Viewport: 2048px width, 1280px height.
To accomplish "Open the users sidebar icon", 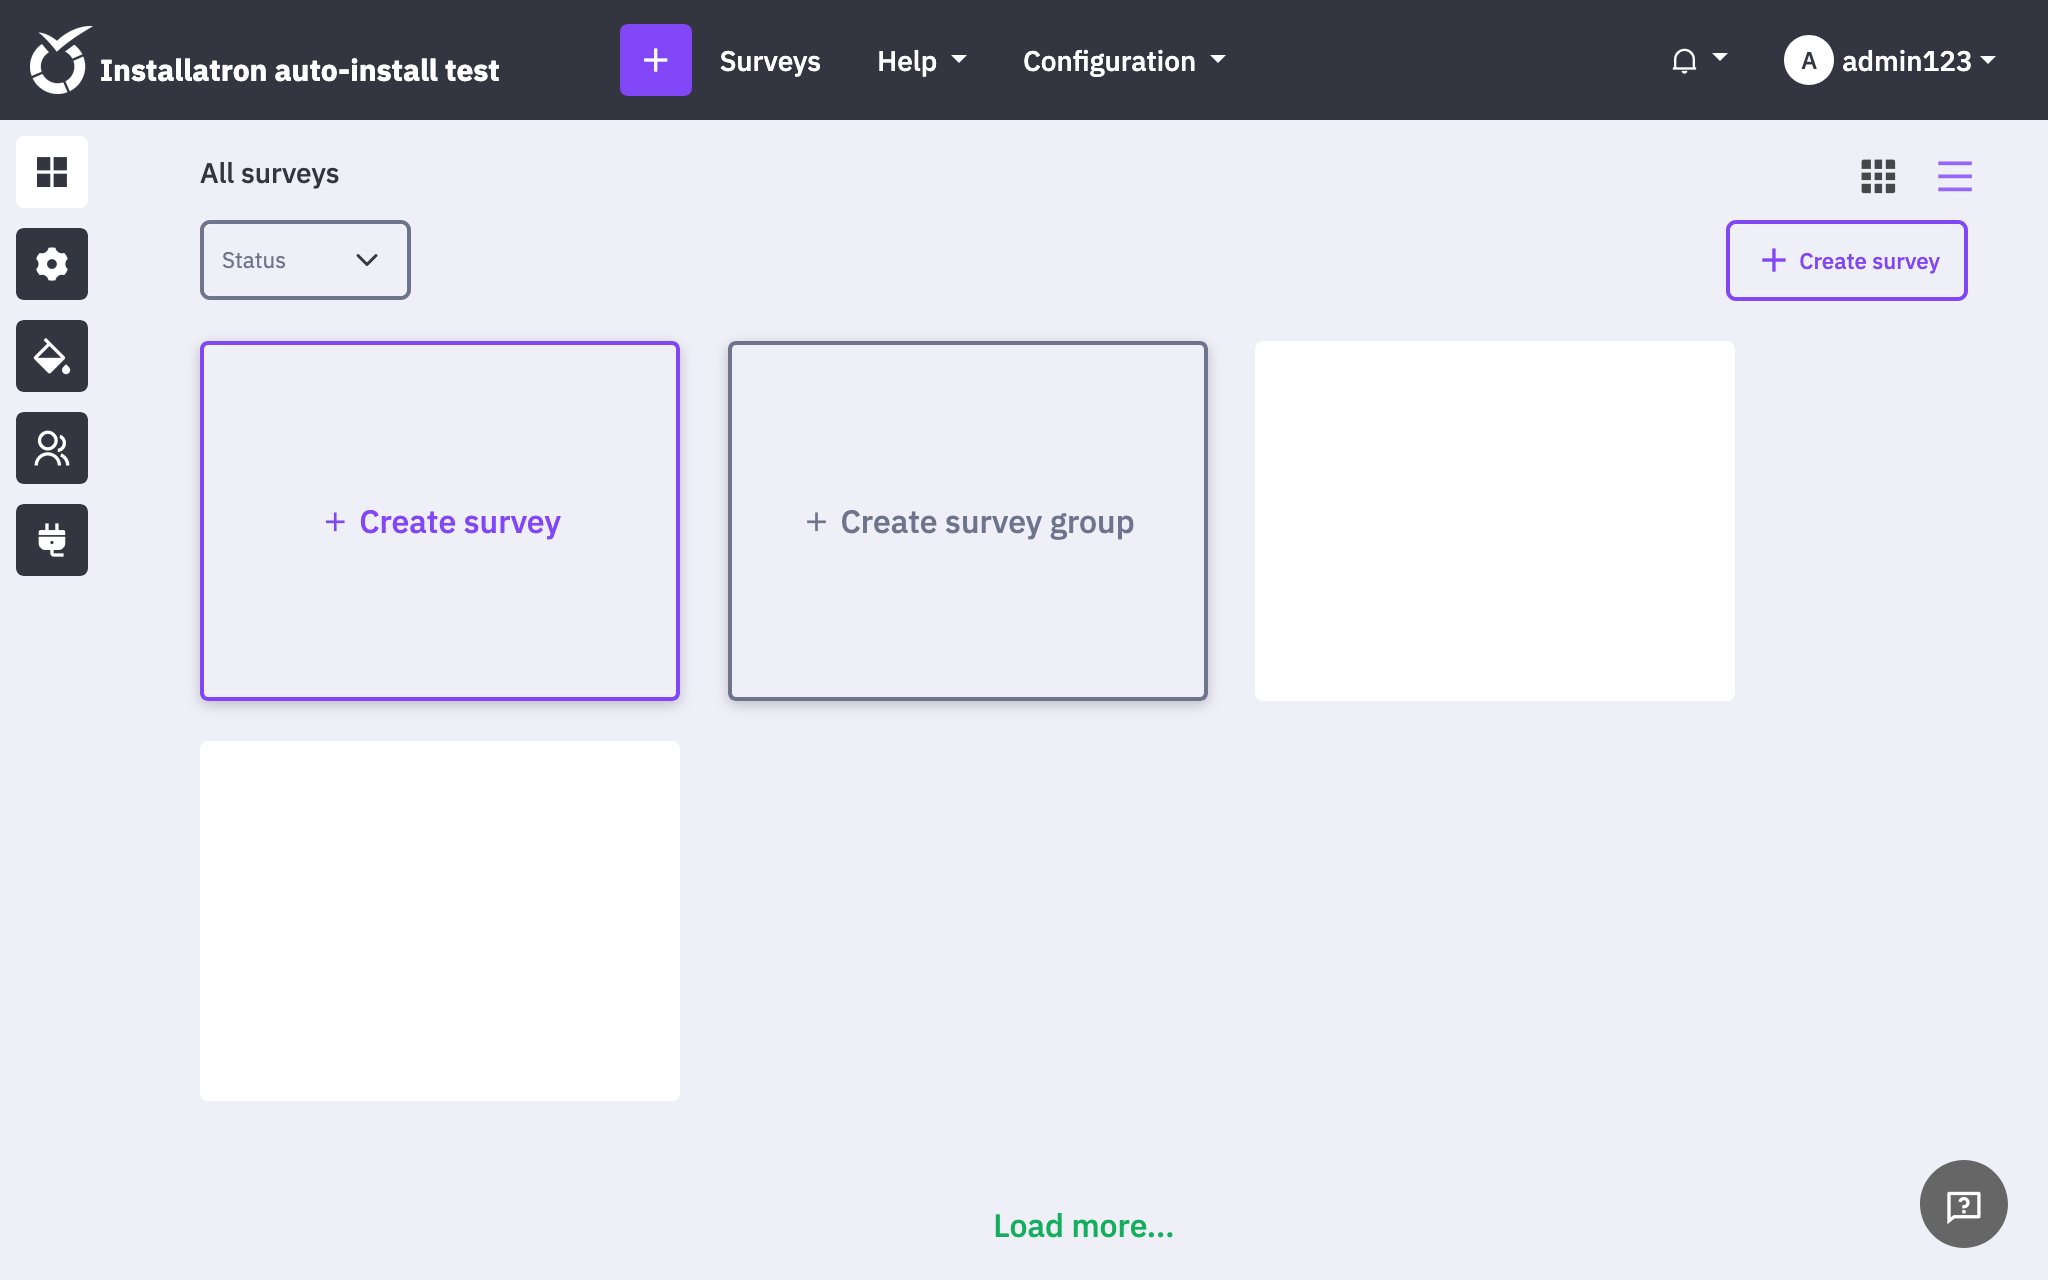I will 52,448.
